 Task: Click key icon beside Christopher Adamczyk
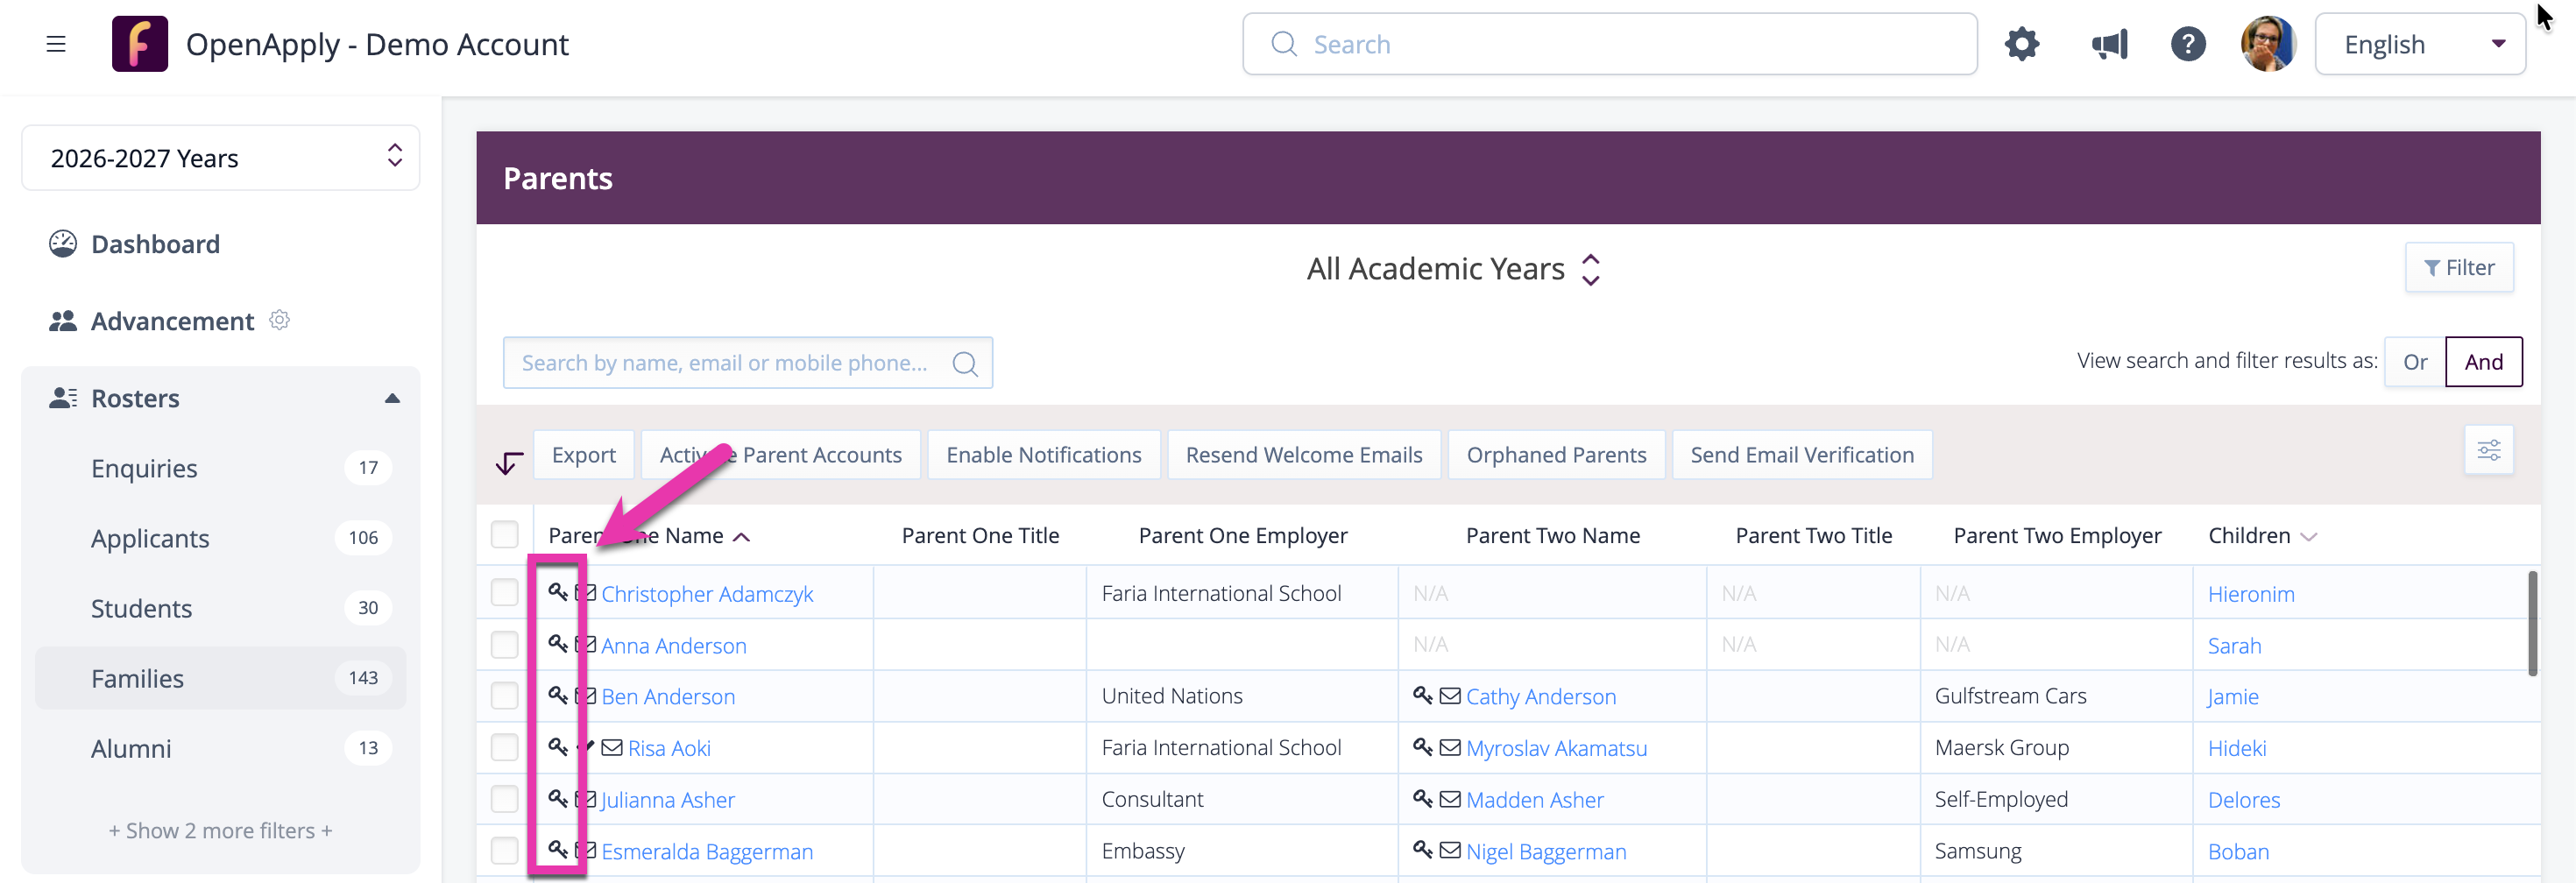pos(558,592)
